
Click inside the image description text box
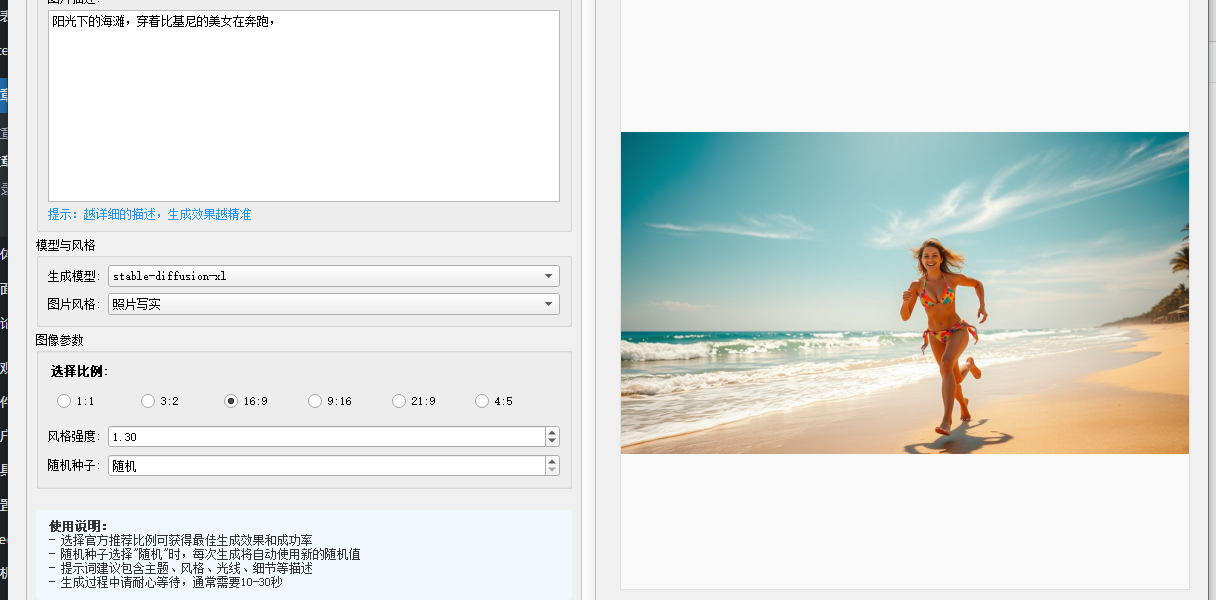coord(304,106)
